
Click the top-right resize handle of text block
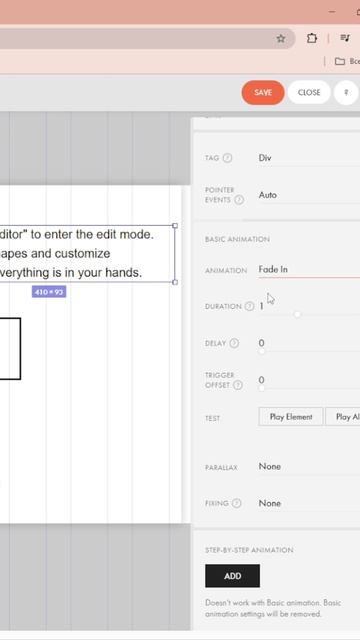pyautogui.click(x=175, y=225)
